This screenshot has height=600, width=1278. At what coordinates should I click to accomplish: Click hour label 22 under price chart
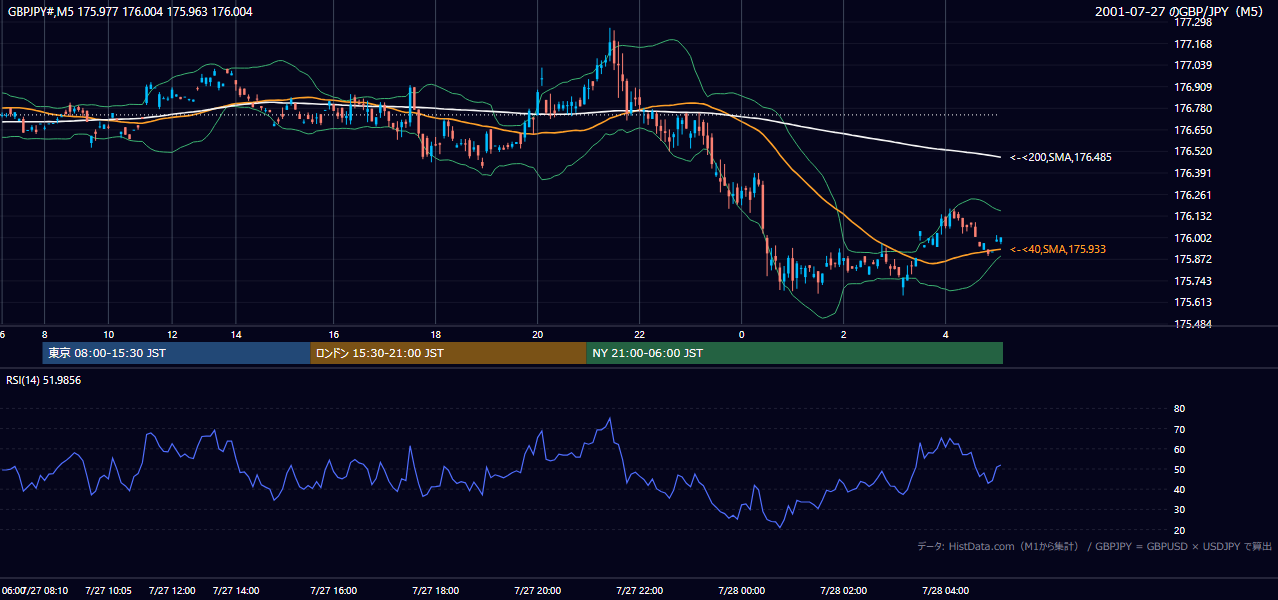coord(640,334)
